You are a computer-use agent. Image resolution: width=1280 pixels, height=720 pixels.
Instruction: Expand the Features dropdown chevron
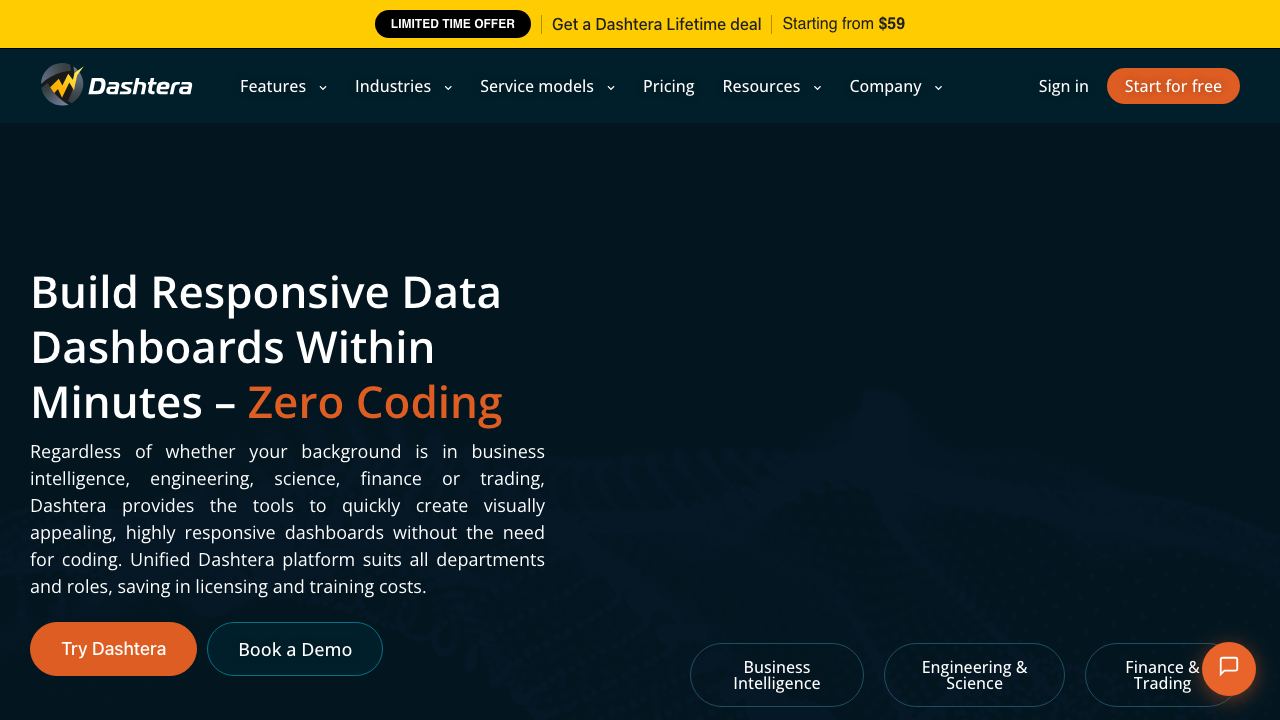[x=323, y=87]
